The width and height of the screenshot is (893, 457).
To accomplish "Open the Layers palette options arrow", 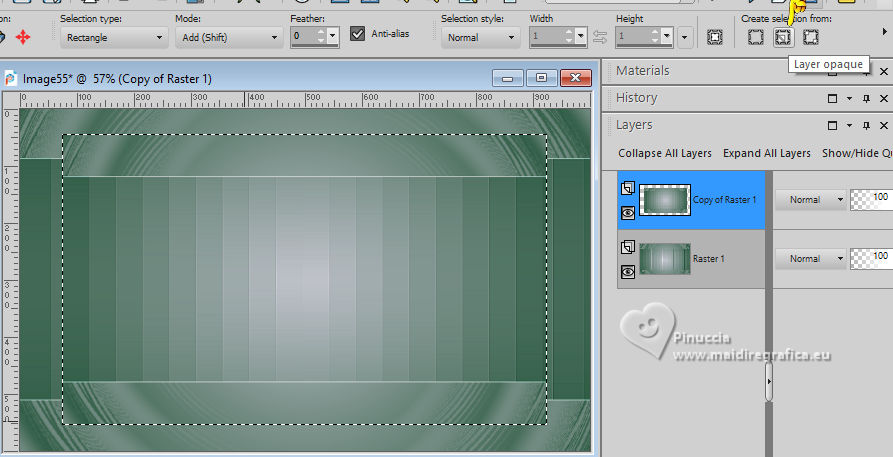I will (x=849, y=125).
